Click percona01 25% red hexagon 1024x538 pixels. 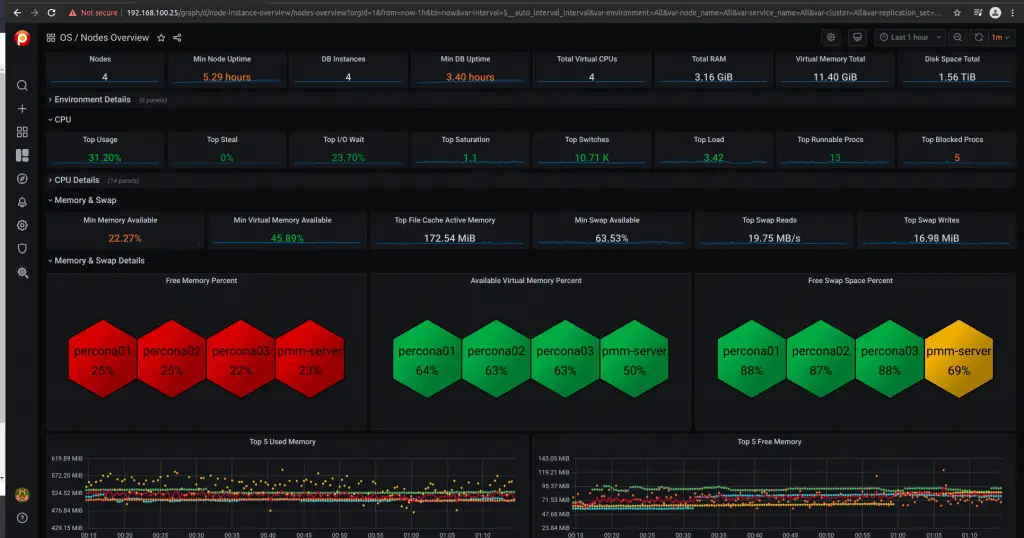(x=103, y=359)
